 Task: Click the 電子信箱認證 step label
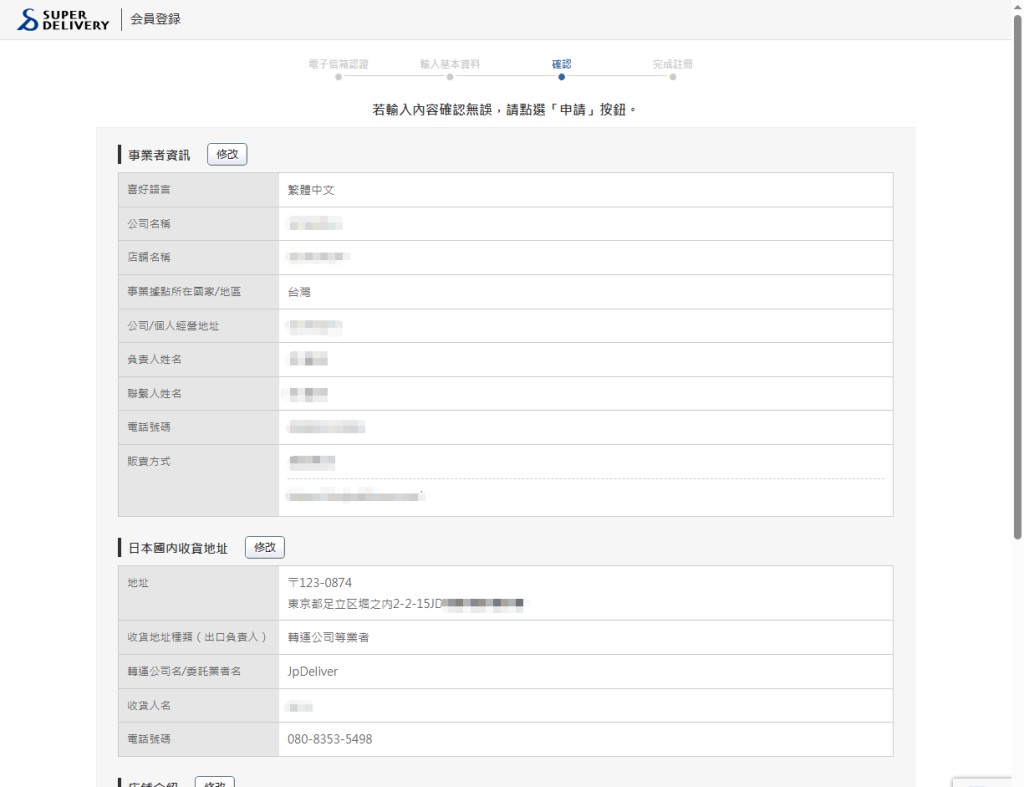[x=338, y=64]
